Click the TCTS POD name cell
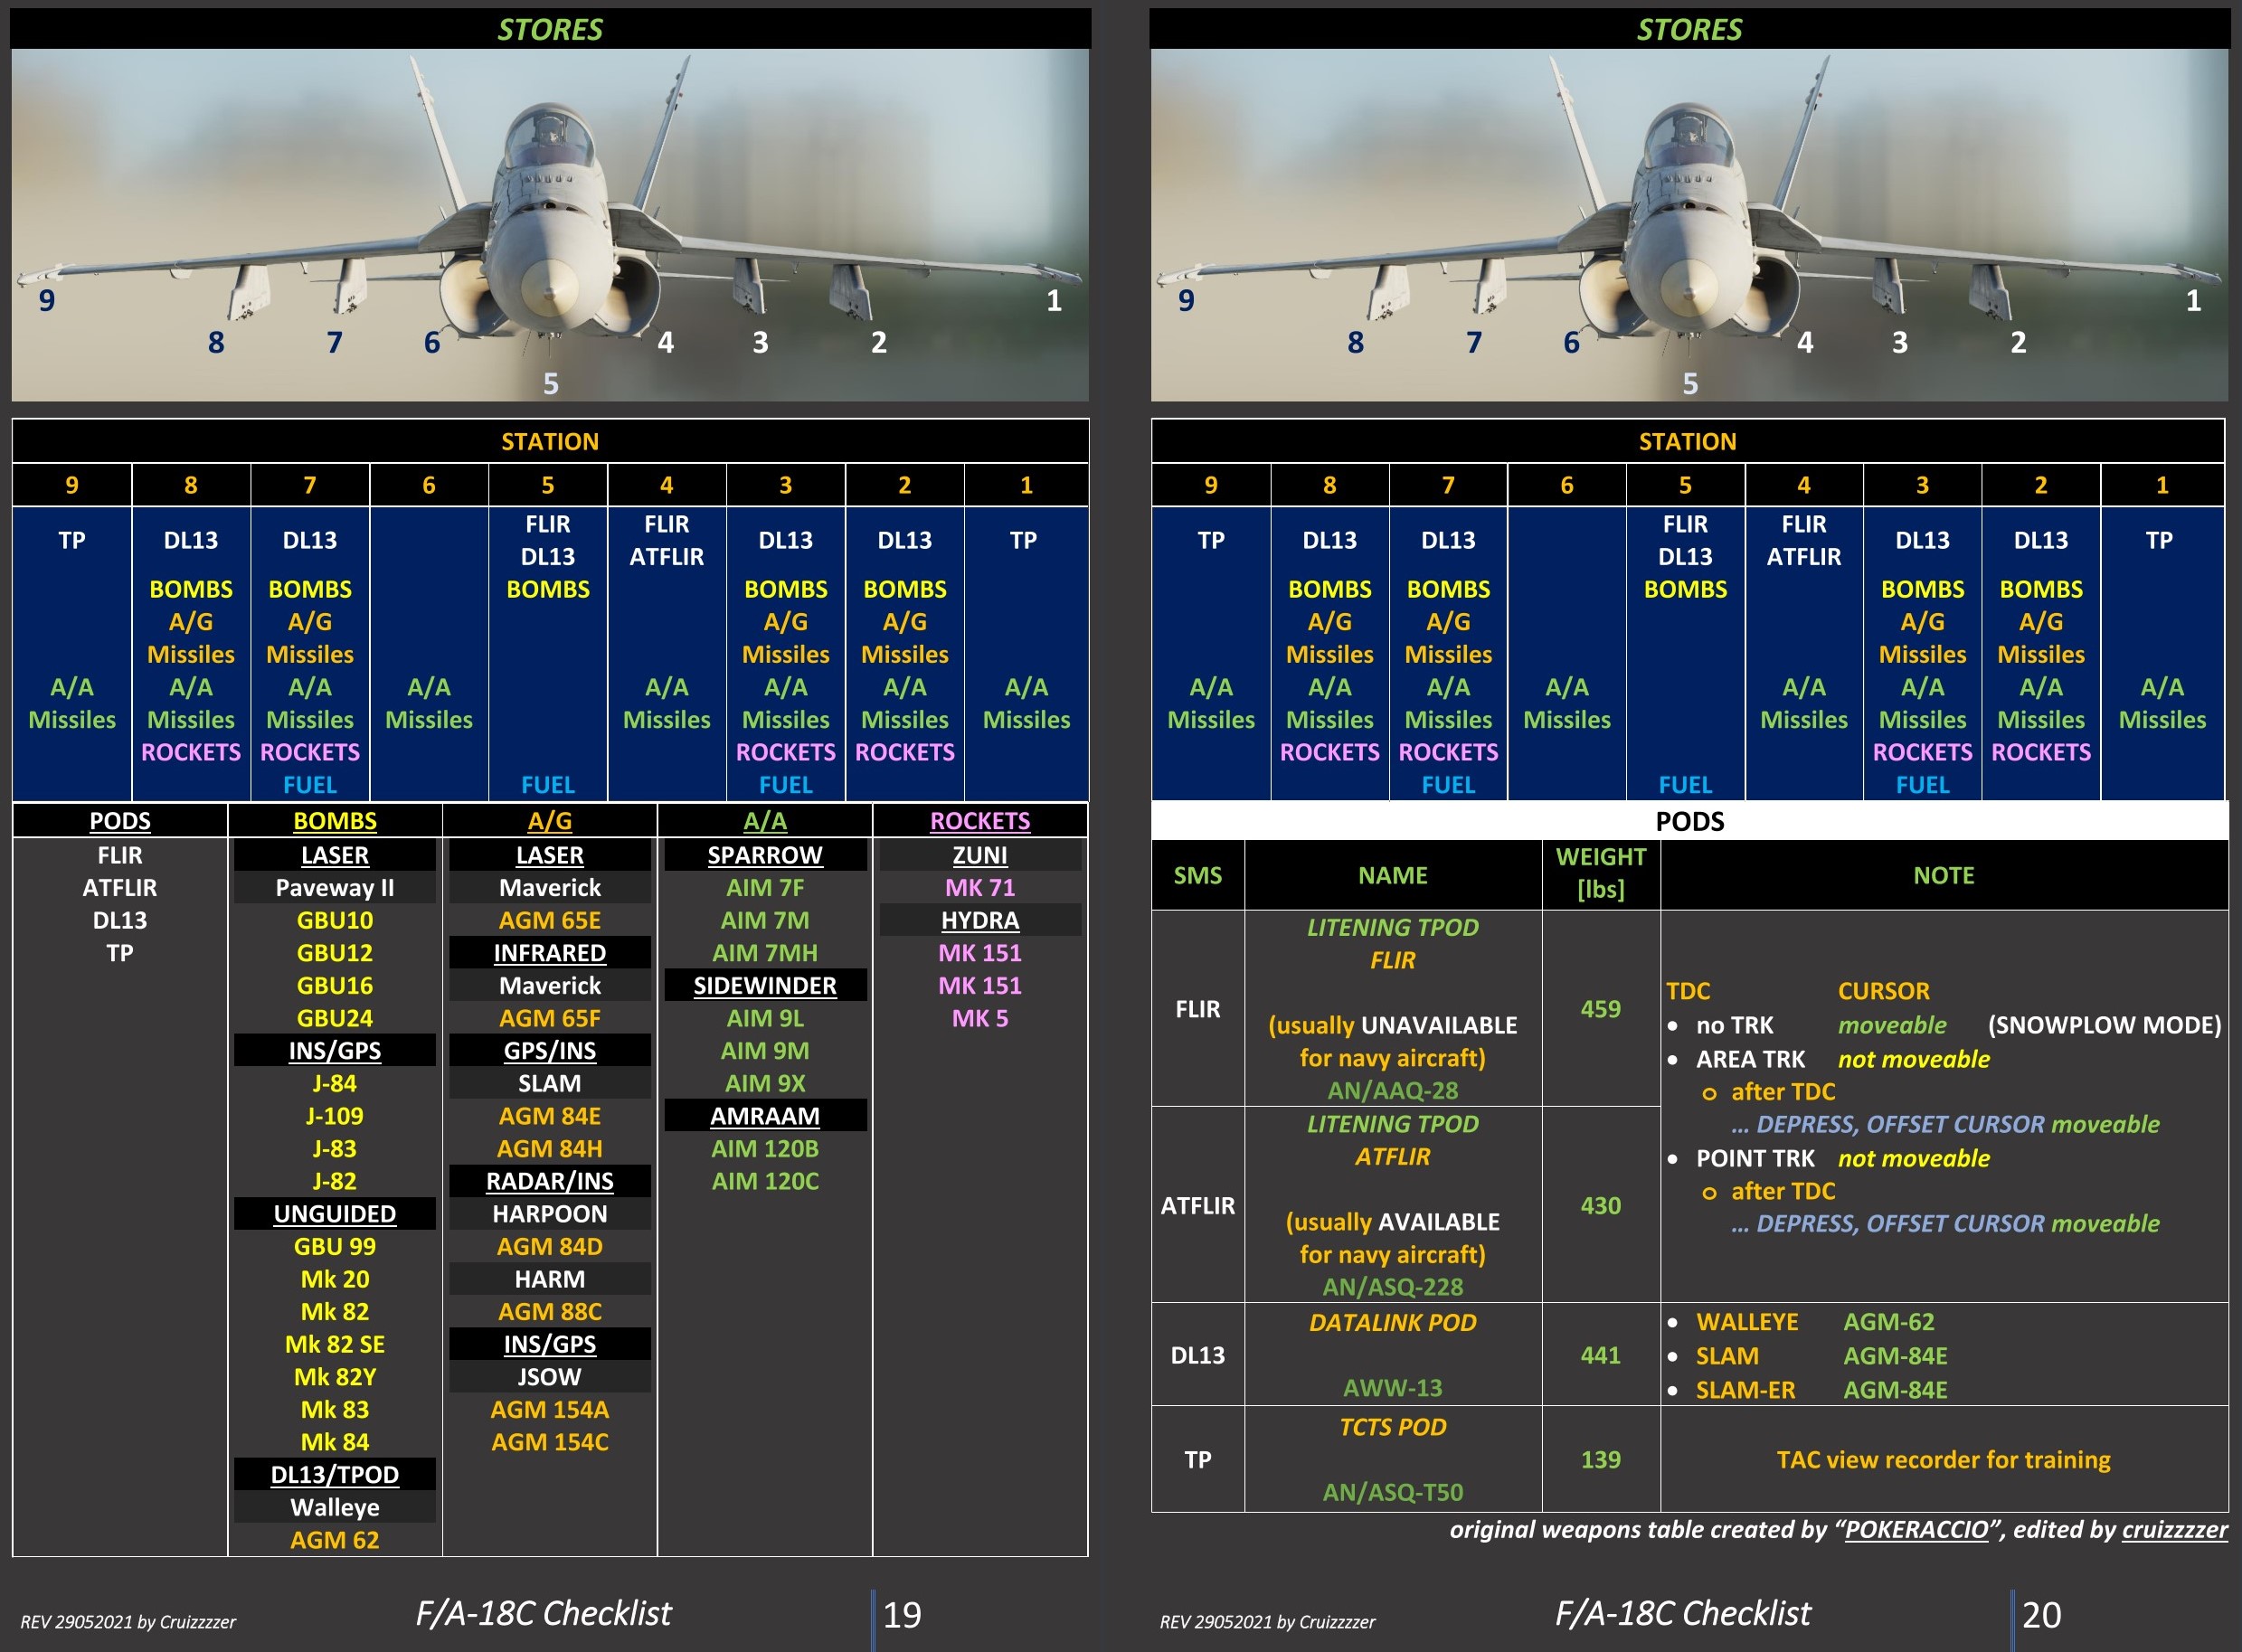 click(1392, 1427)
